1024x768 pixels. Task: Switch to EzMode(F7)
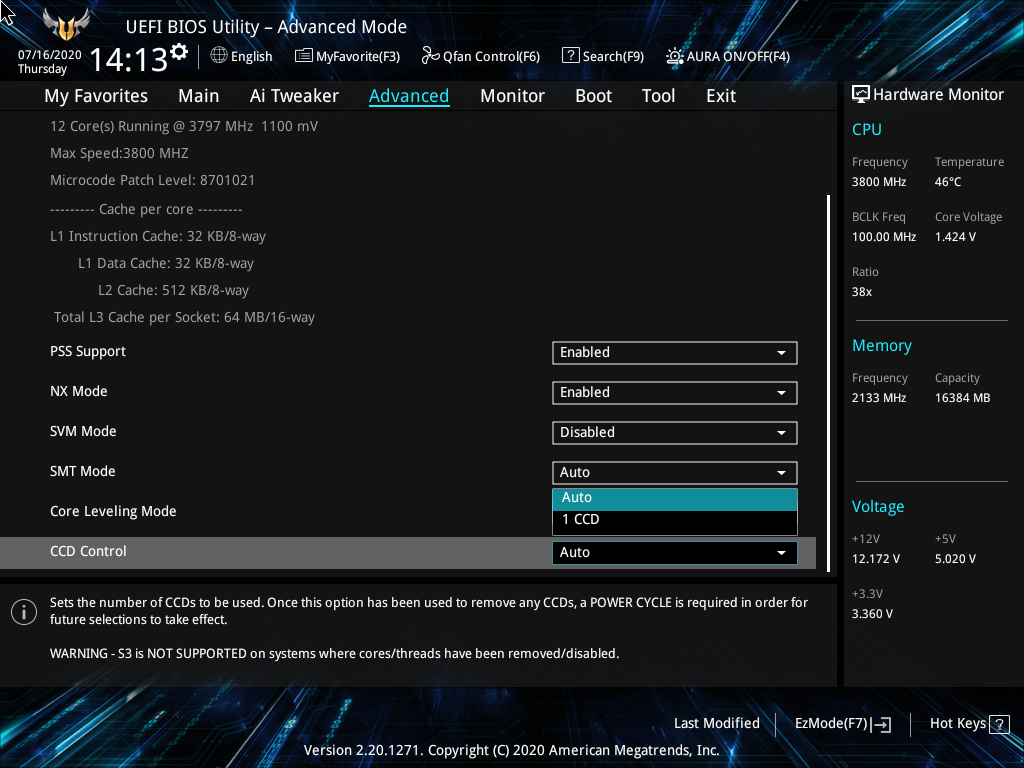831,724
